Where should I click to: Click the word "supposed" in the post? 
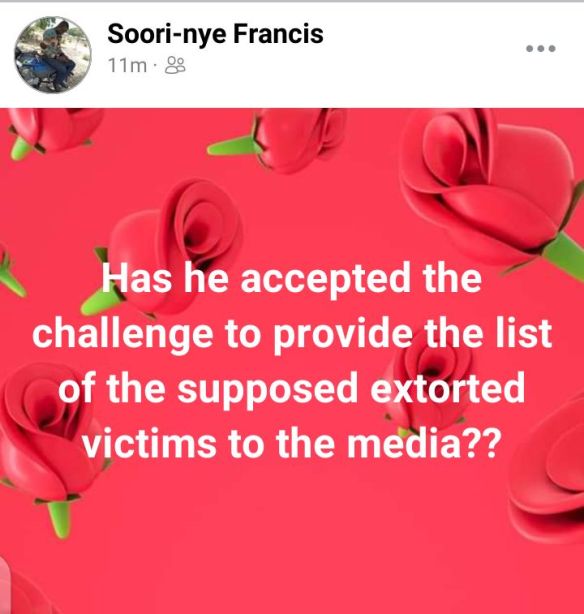coord(268,390)
